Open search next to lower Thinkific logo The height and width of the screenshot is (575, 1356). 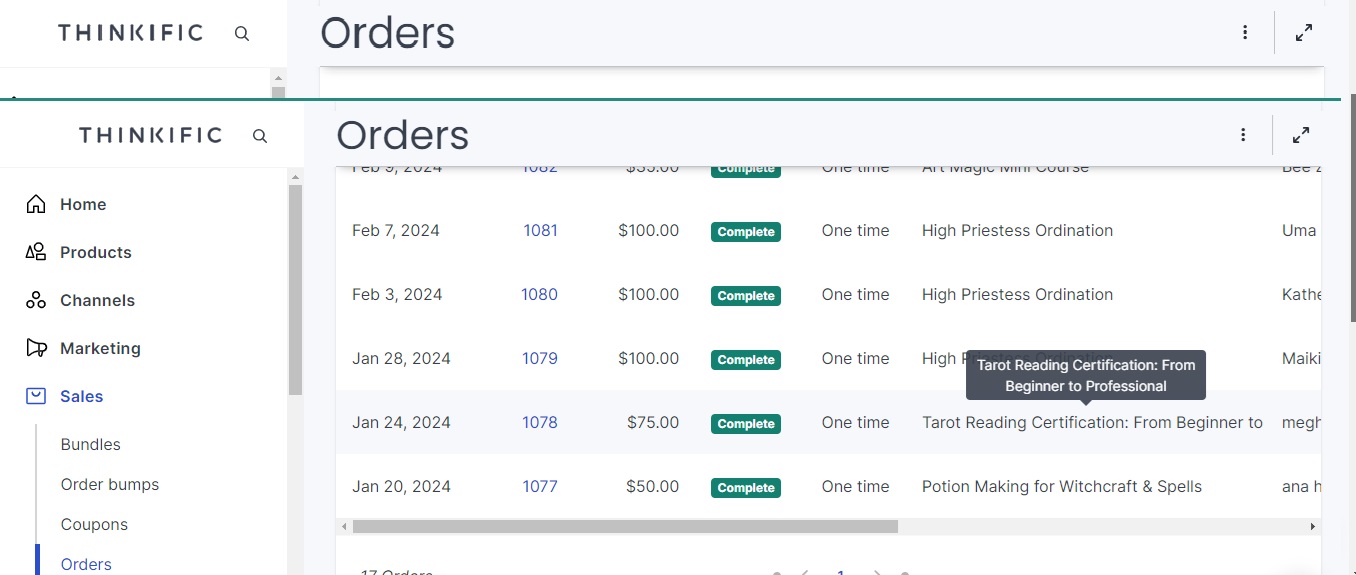pyautogui.click(x=260, y=135)
